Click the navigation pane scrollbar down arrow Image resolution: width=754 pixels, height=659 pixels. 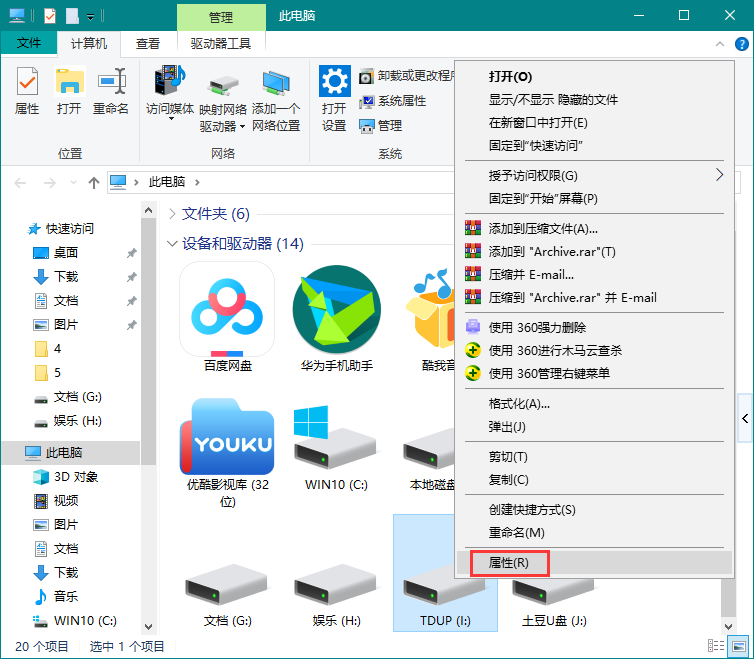coord(149,627)
